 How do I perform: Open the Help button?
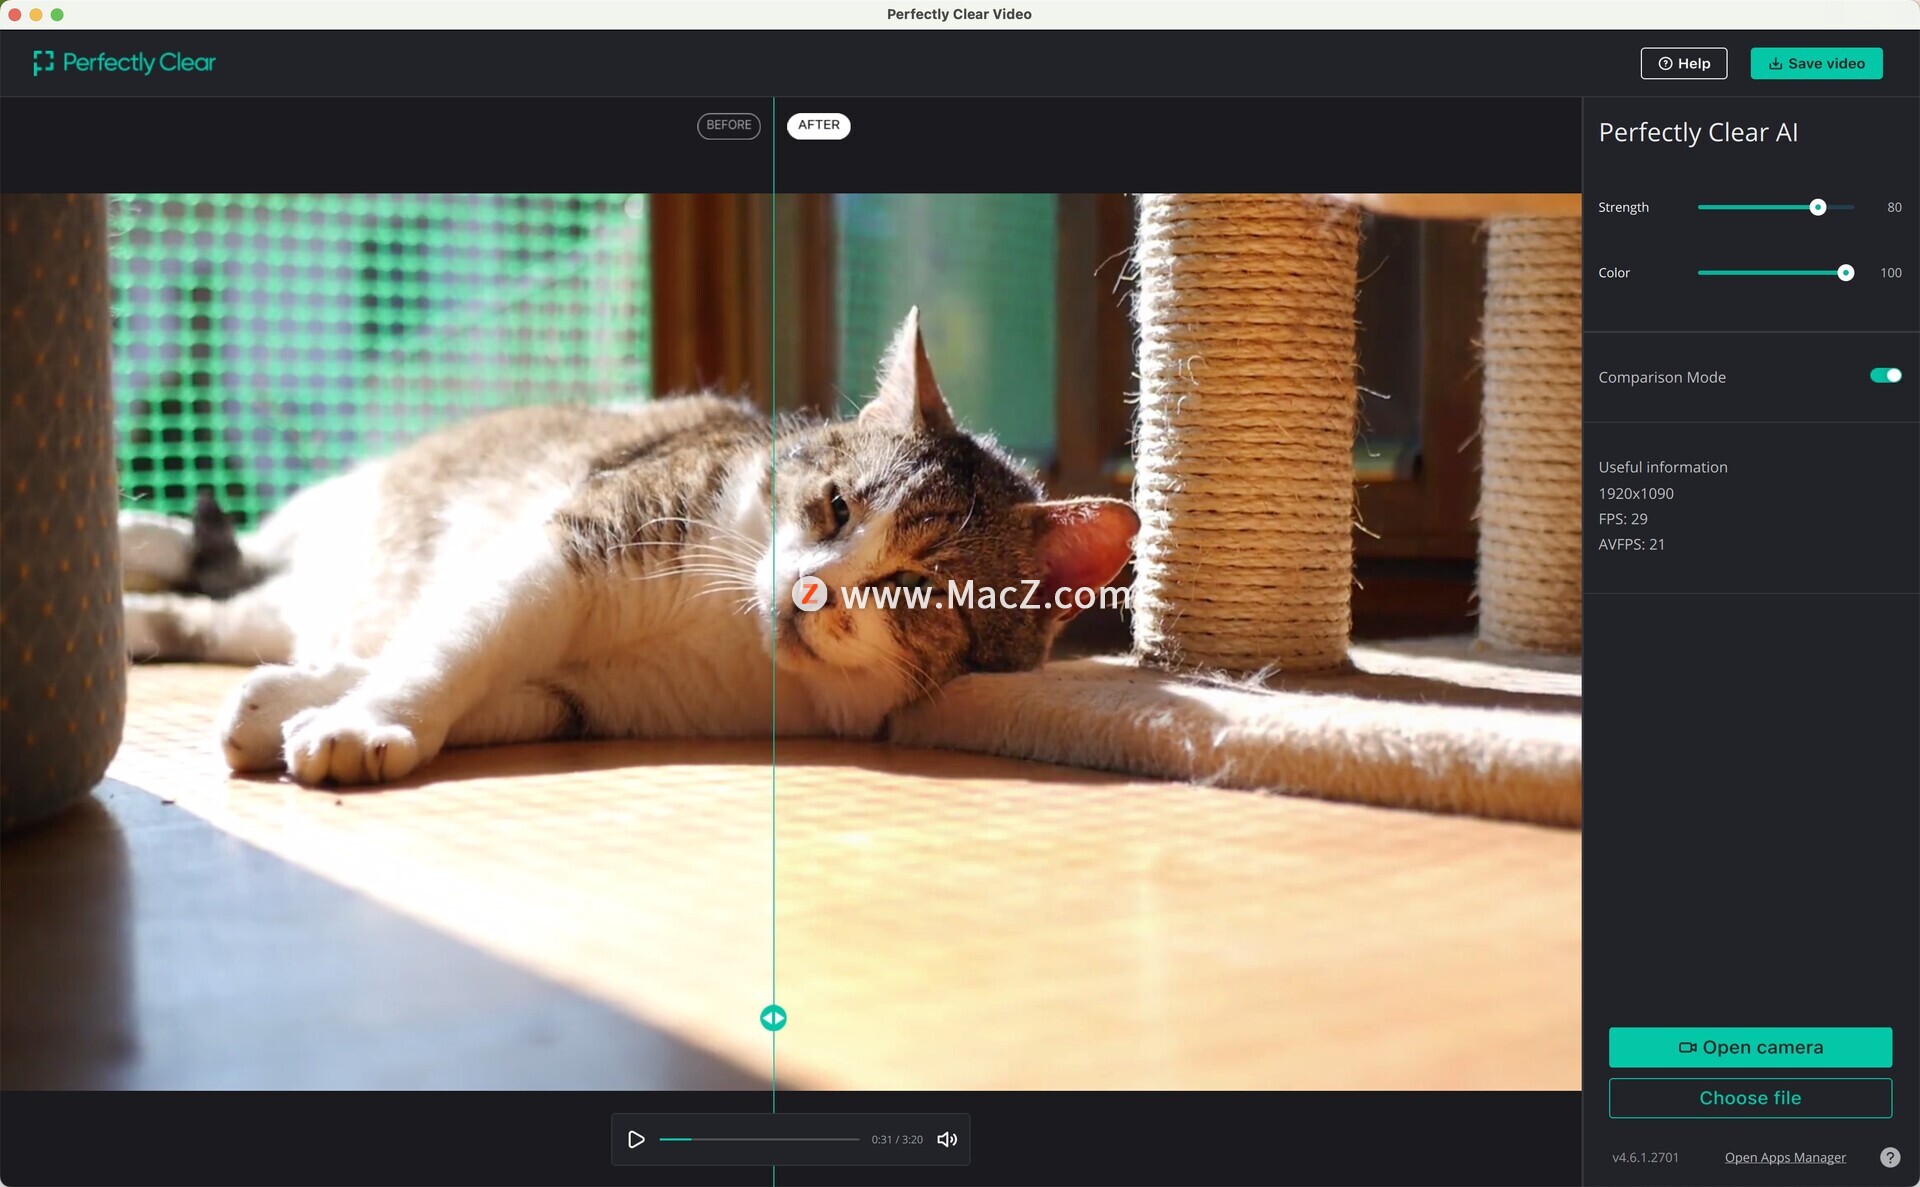click(1684, 63)
